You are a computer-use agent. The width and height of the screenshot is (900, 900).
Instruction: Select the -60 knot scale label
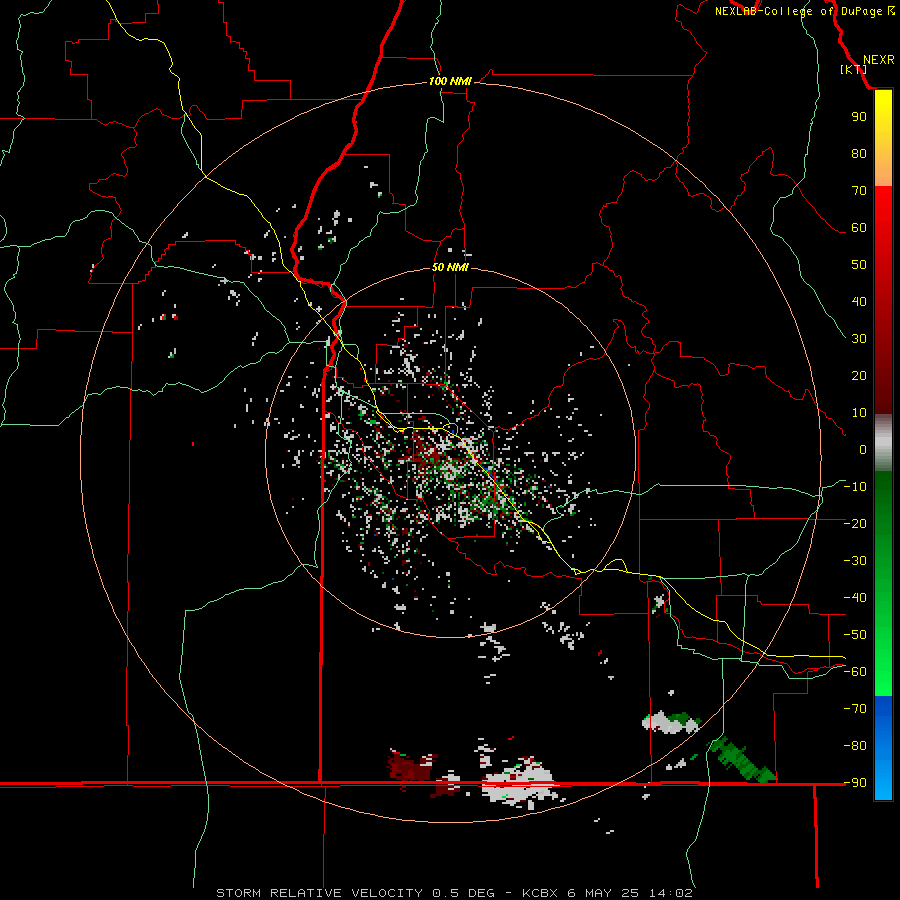coord(855,672)
